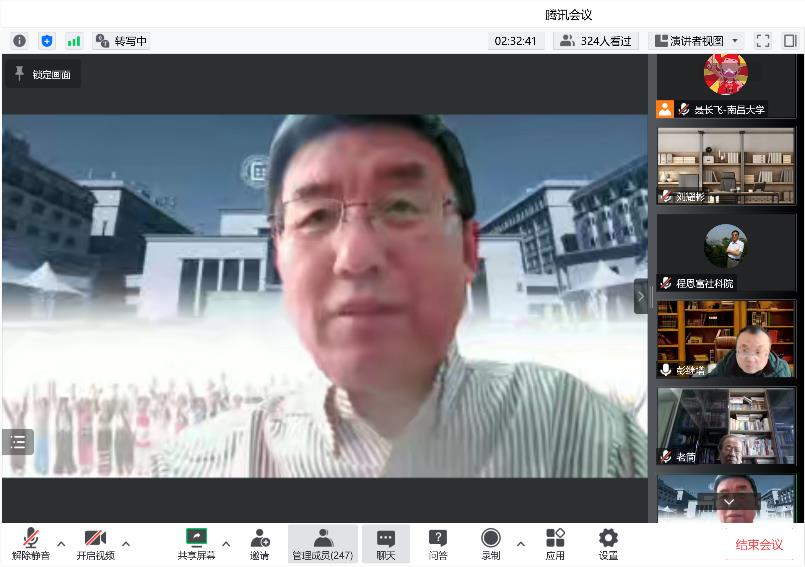Viewport: 805px width, 567px height.
Task: Open the 转写中 transcription indicator
Action: point(121,41)
